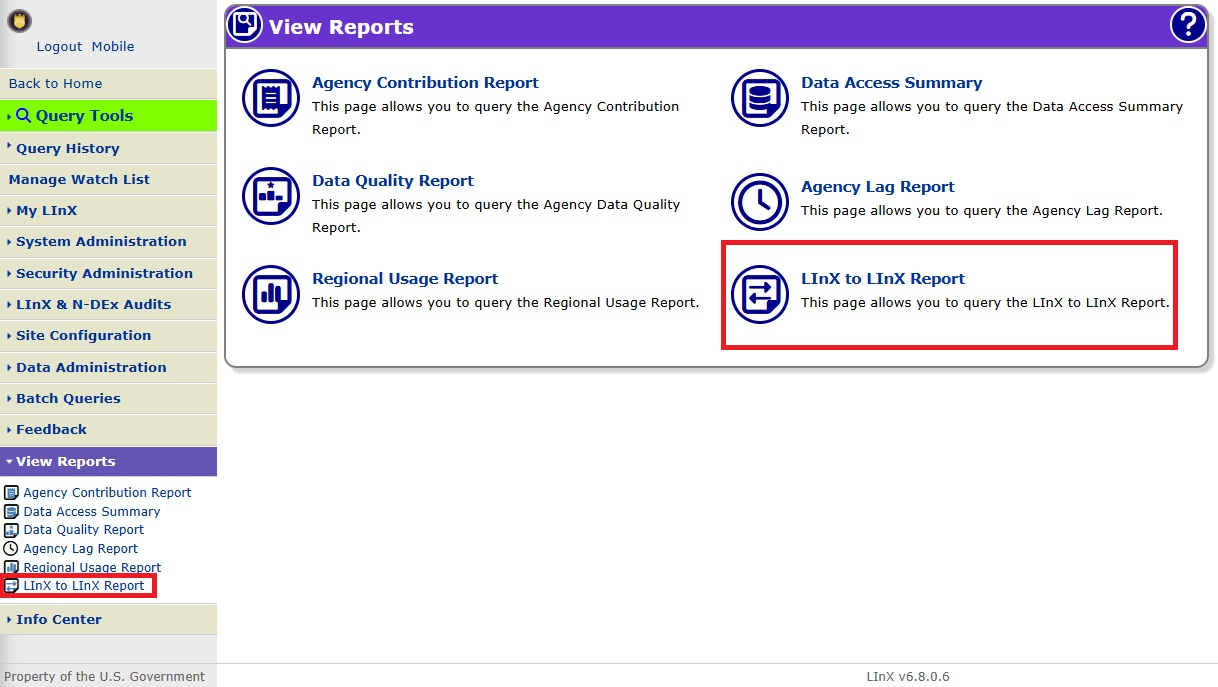Screen dimensions: 1218x687
Task: Click the Query Tools search icon
Action: [x=24, y=116]
